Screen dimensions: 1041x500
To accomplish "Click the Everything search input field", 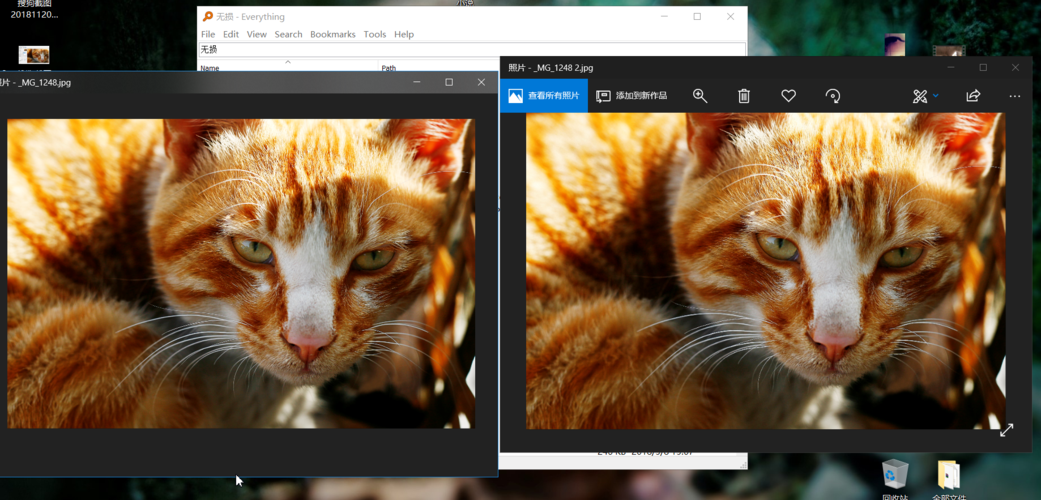I will pyautogui.click(x=470, y=49).
